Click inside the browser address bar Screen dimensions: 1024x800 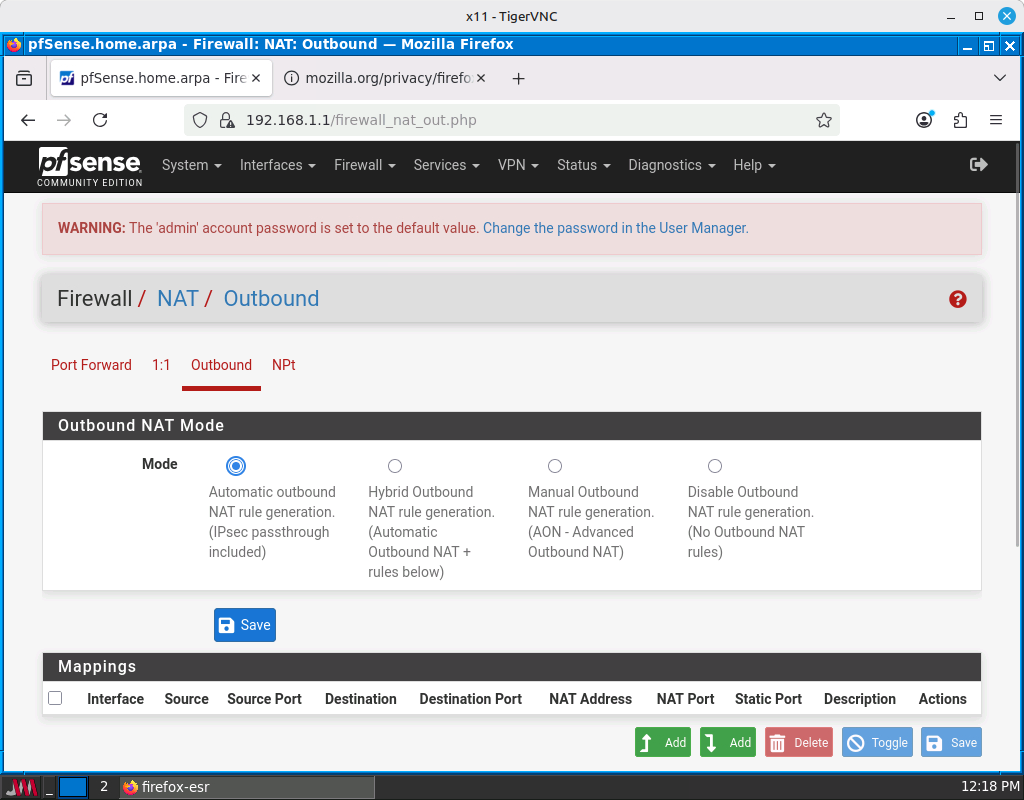click(500, 119)
